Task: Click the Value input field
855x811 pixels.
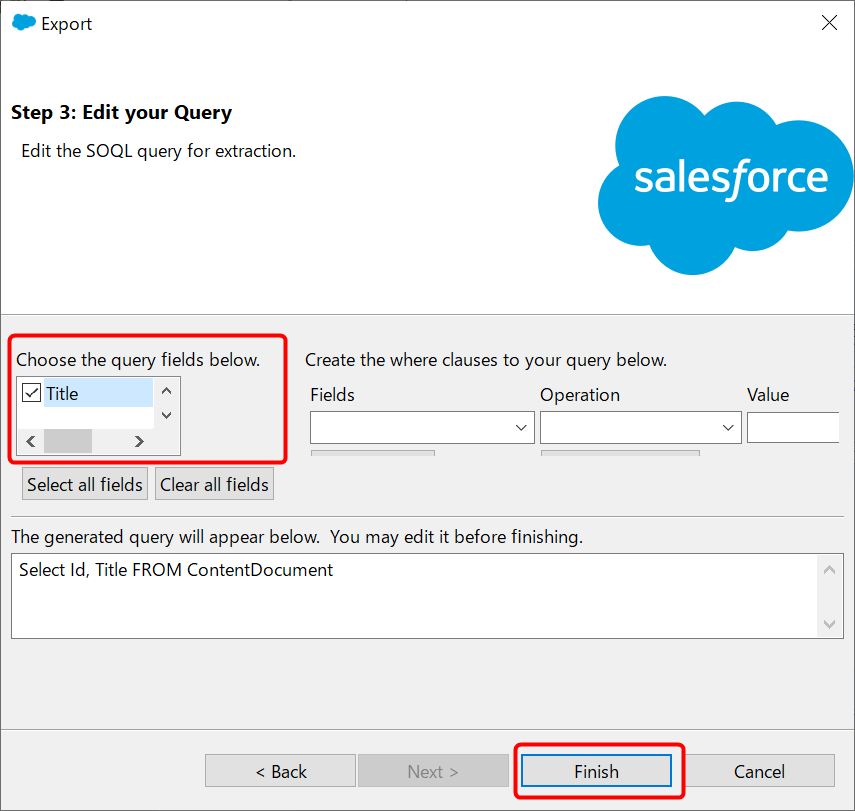Action: coord(793,428)
